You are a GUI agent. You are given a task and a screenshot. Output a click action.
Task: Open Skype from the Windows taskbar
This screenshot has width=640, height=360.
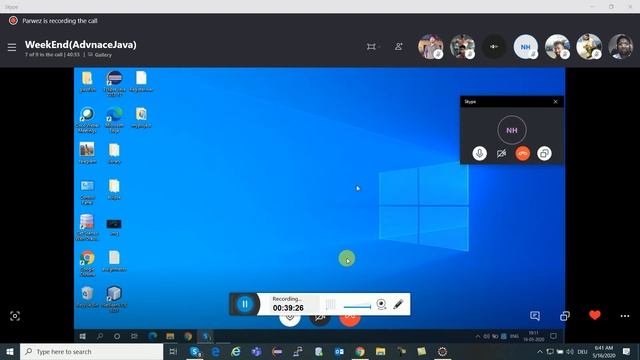[195, 351]
